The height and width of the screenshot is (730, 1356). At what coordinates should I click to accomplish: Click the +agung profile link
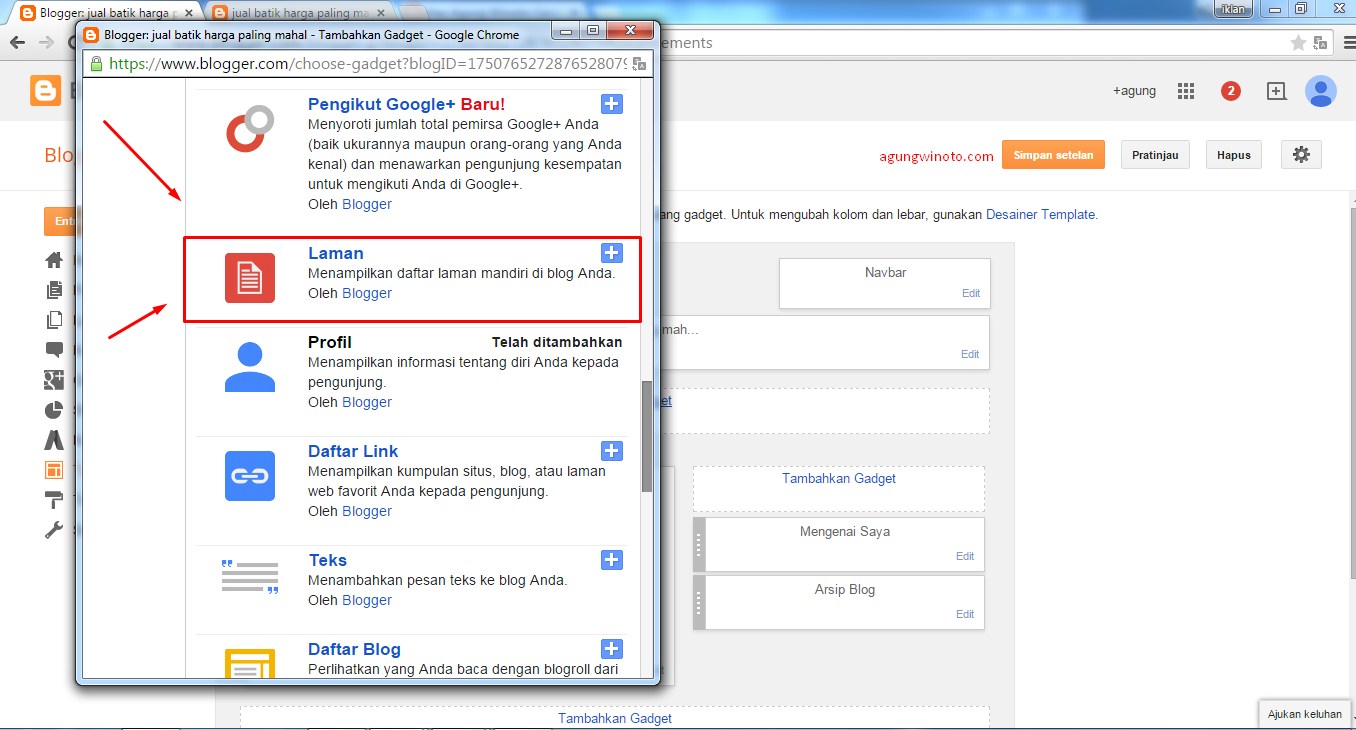(1134, 91)
